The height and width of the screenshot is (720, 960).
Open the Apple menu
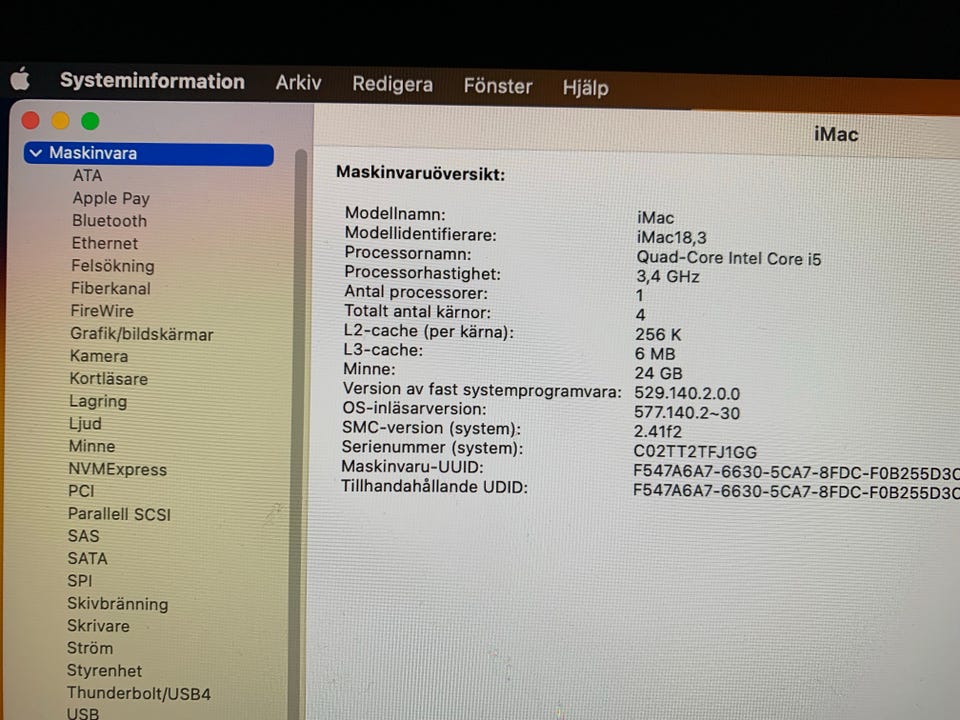[20, 79]
